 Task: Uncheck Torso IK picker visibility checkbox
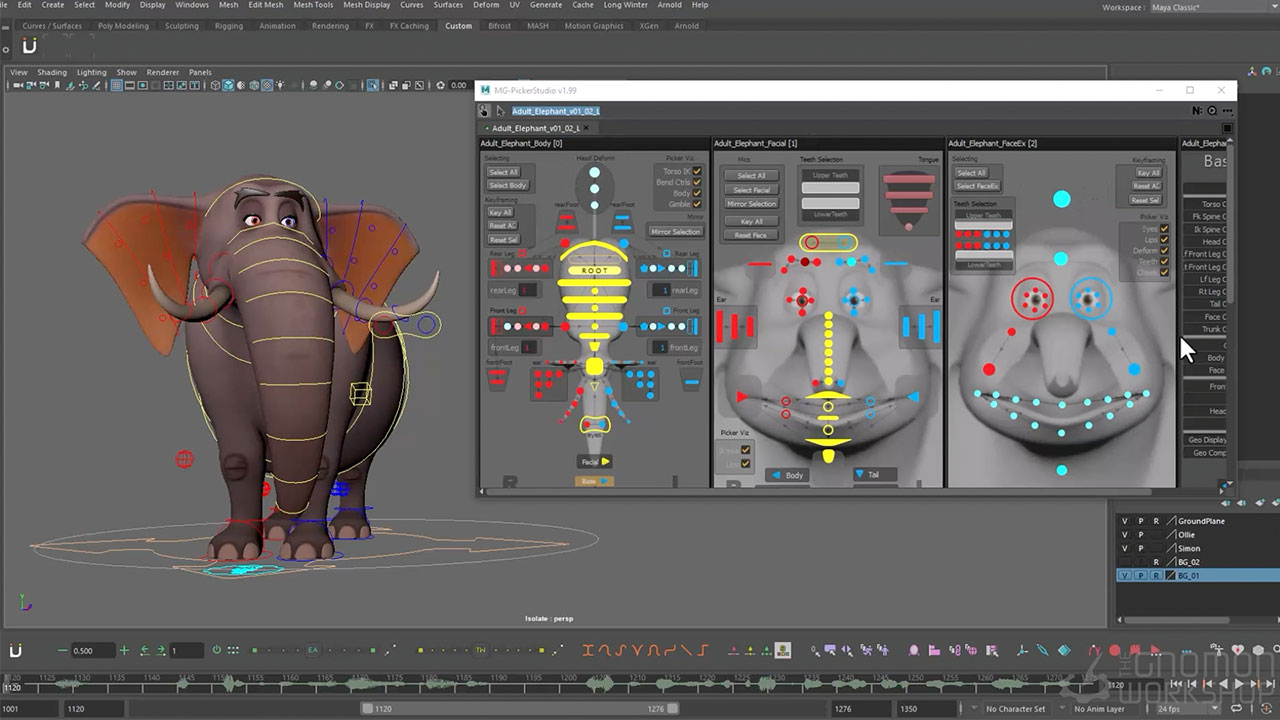pyautogui.click(x=697, y=171)
